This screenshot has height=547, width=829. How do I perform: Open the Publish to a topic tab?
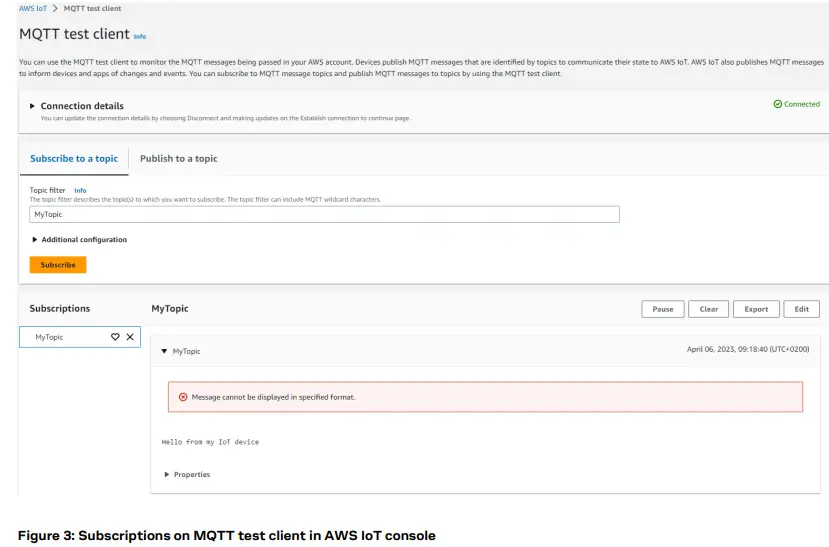click(178, 159)
